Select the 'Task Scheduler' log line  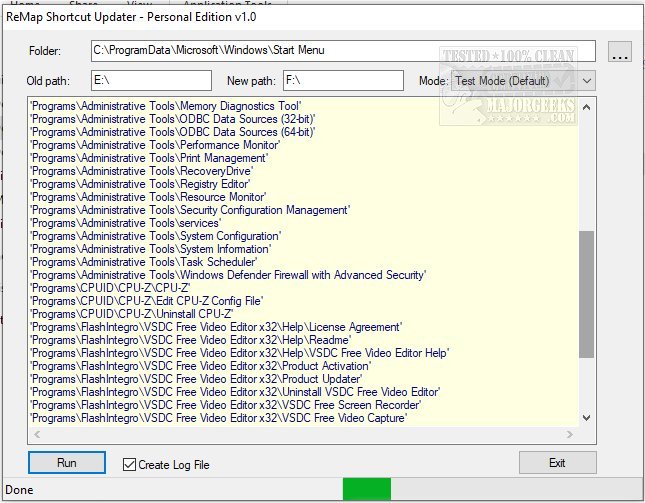pos(144,262)
